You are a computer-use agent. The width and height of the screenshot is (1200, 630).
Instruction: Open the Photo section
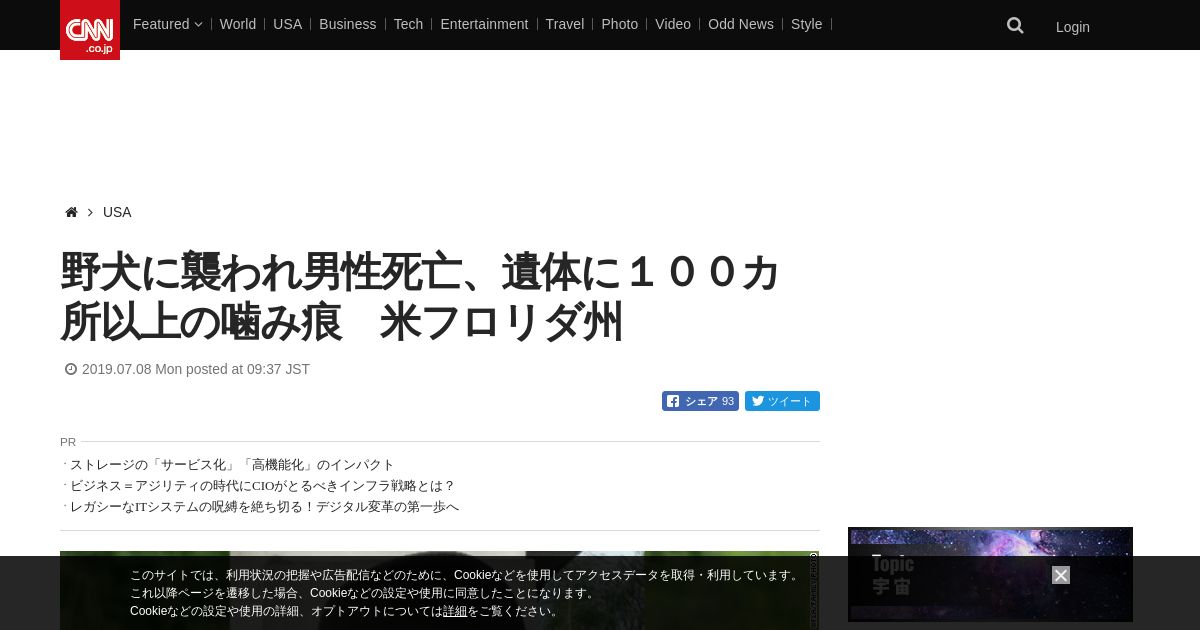coord(619,24)
